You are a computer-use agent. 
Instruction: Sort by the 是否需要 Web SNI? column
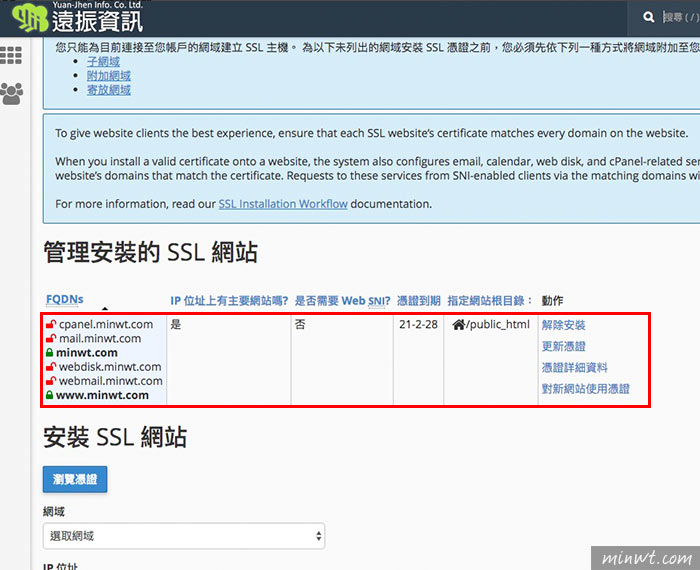(342, 301)
